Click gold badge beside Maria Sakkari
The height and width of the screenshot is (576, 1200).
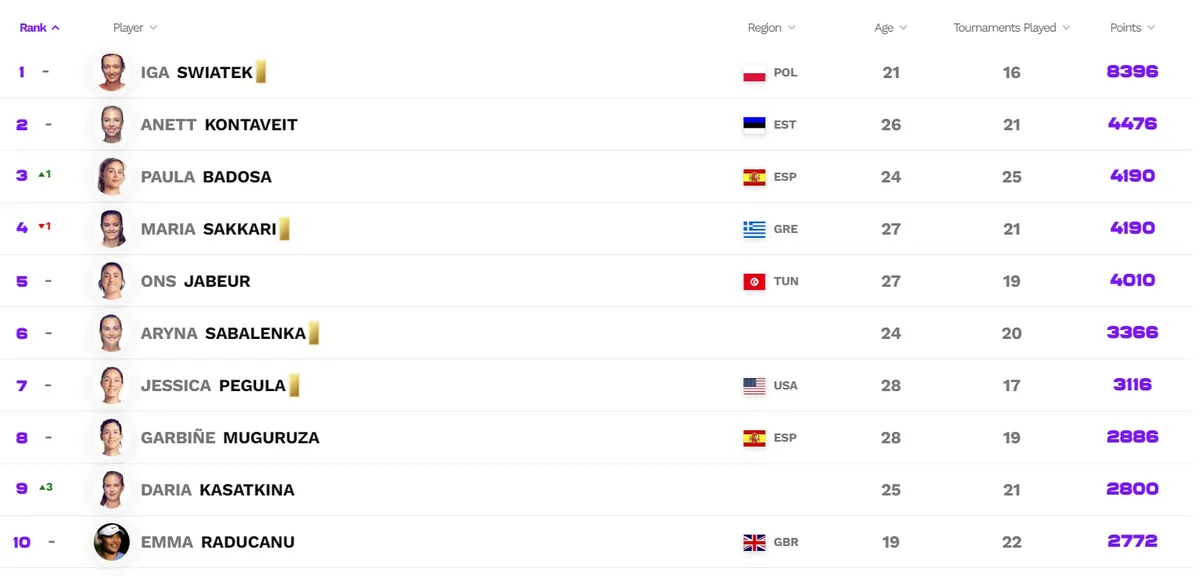coord(284,229)
